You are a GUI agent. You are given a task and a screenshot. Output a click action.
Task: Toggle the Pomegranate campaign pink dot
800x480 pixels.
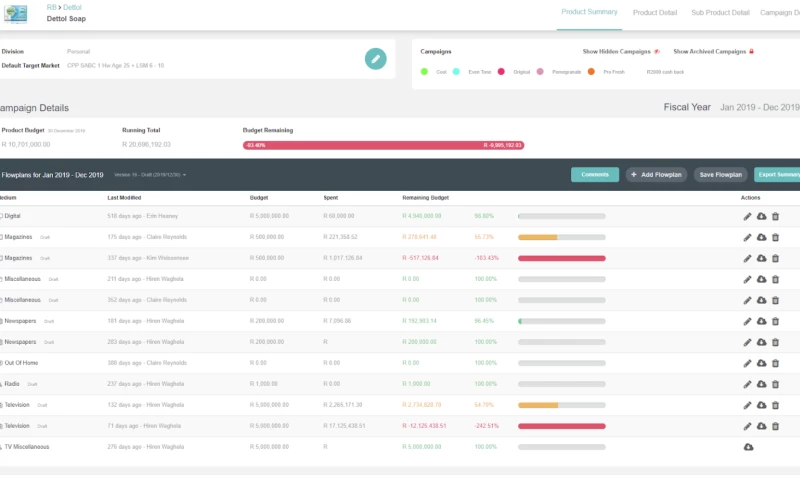pyautogui.click(x=540, y=71)
